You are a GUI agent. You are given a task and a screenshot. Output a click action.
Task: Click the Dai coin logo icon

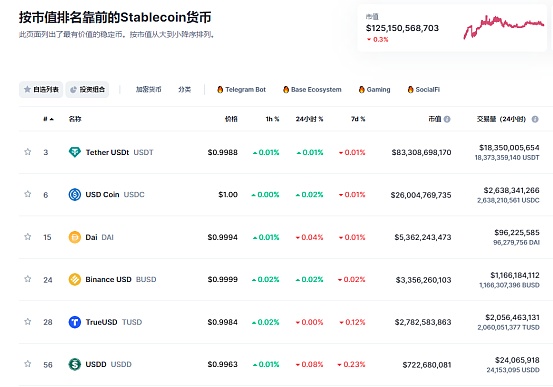[74, 237]
